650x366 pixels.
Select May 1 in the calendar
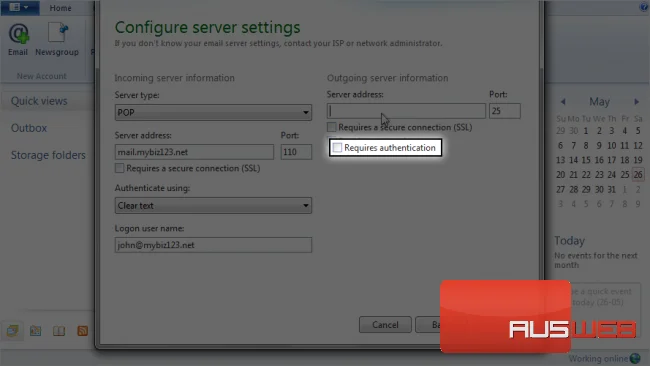pos(586,131)
